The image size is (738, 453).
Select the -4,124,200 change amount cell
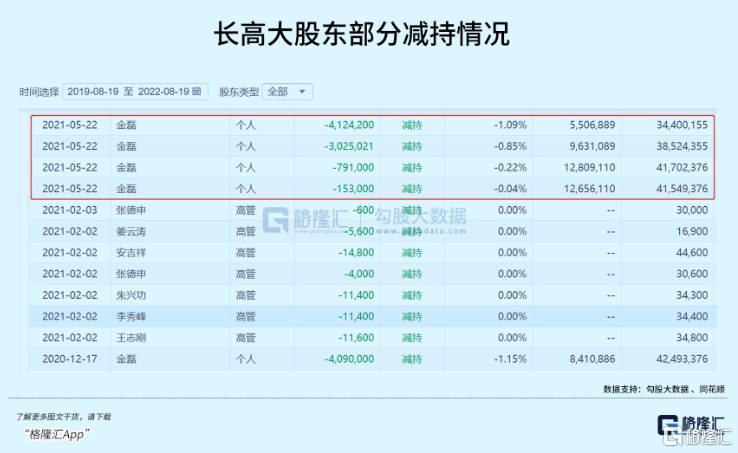pyautogui.click(x=349, y=125)
